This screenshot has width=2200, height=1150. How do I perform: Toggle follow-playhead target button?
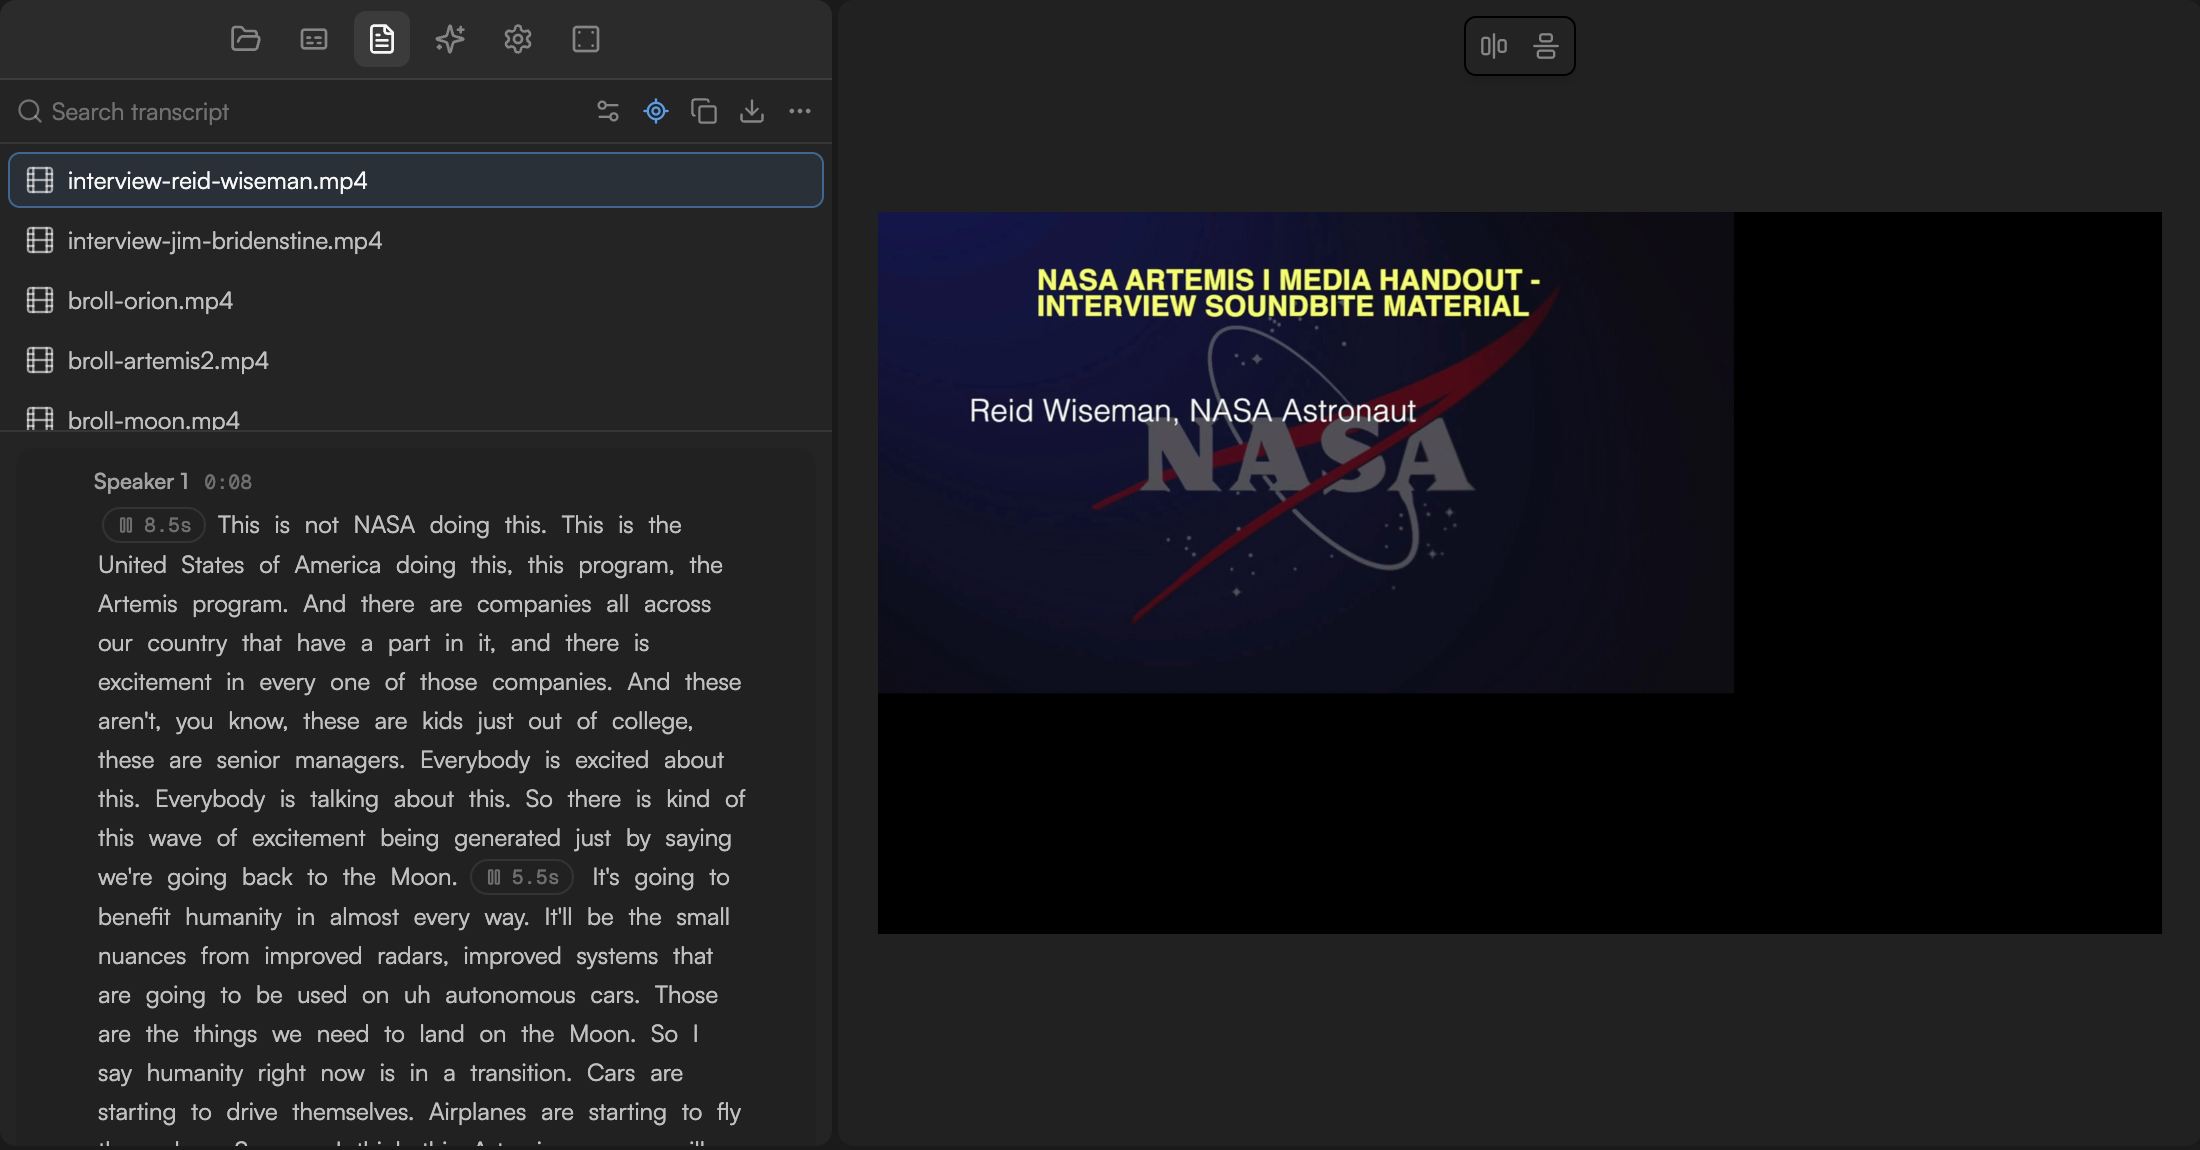656,111
